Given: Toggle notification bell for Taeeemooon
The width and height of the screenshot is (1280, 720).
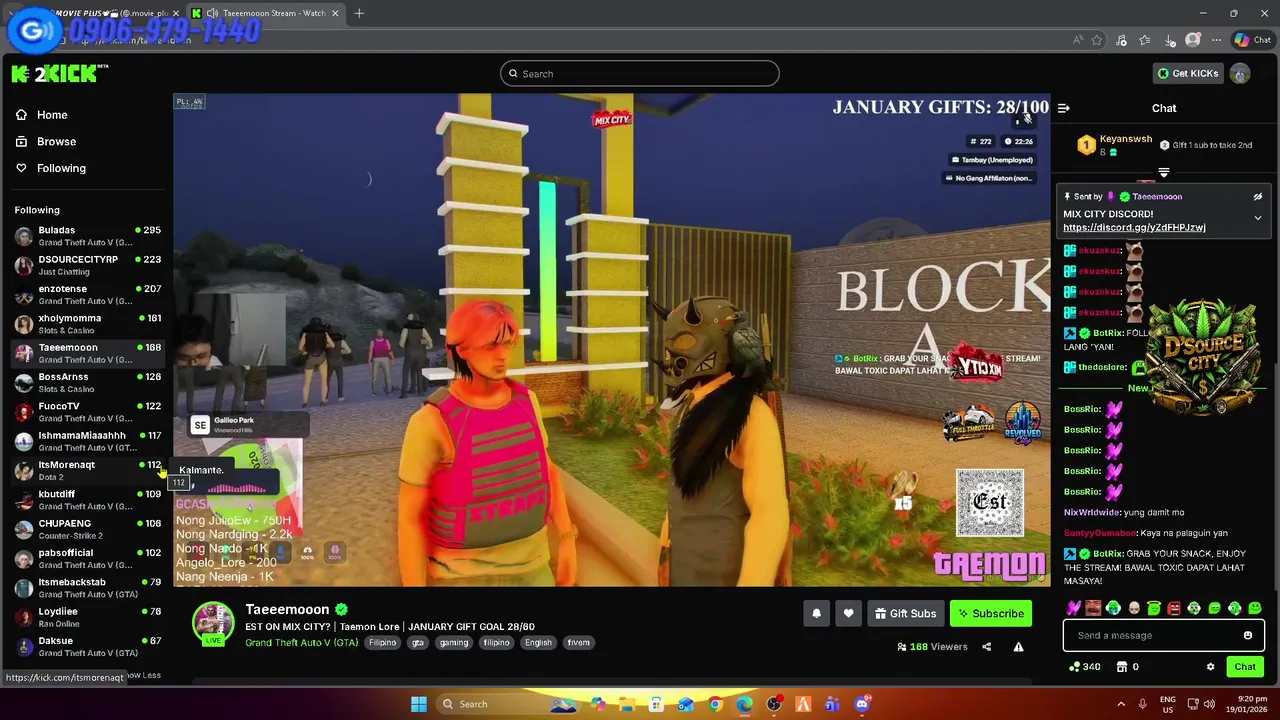Looking at the screenshot, I should point(816,614).
